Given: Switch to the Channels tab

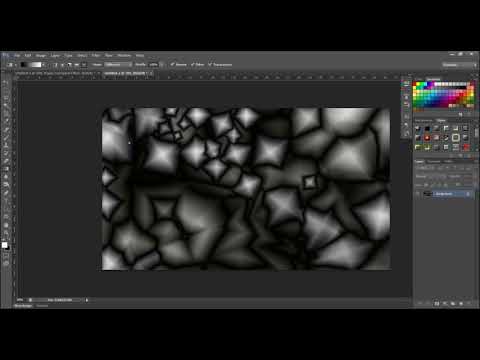Looking at the screenshot, I should 434,161.
